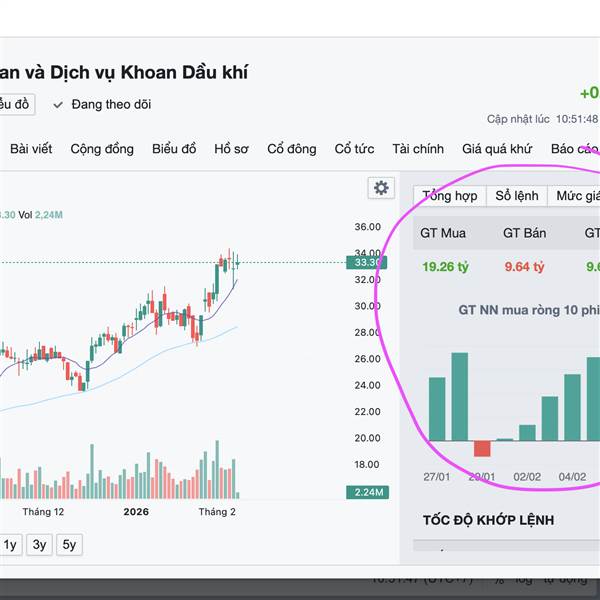Viewport: 600px width, 600px height.
Task: Select the "Biểu đồ" tab
Action: coord(174,149)
